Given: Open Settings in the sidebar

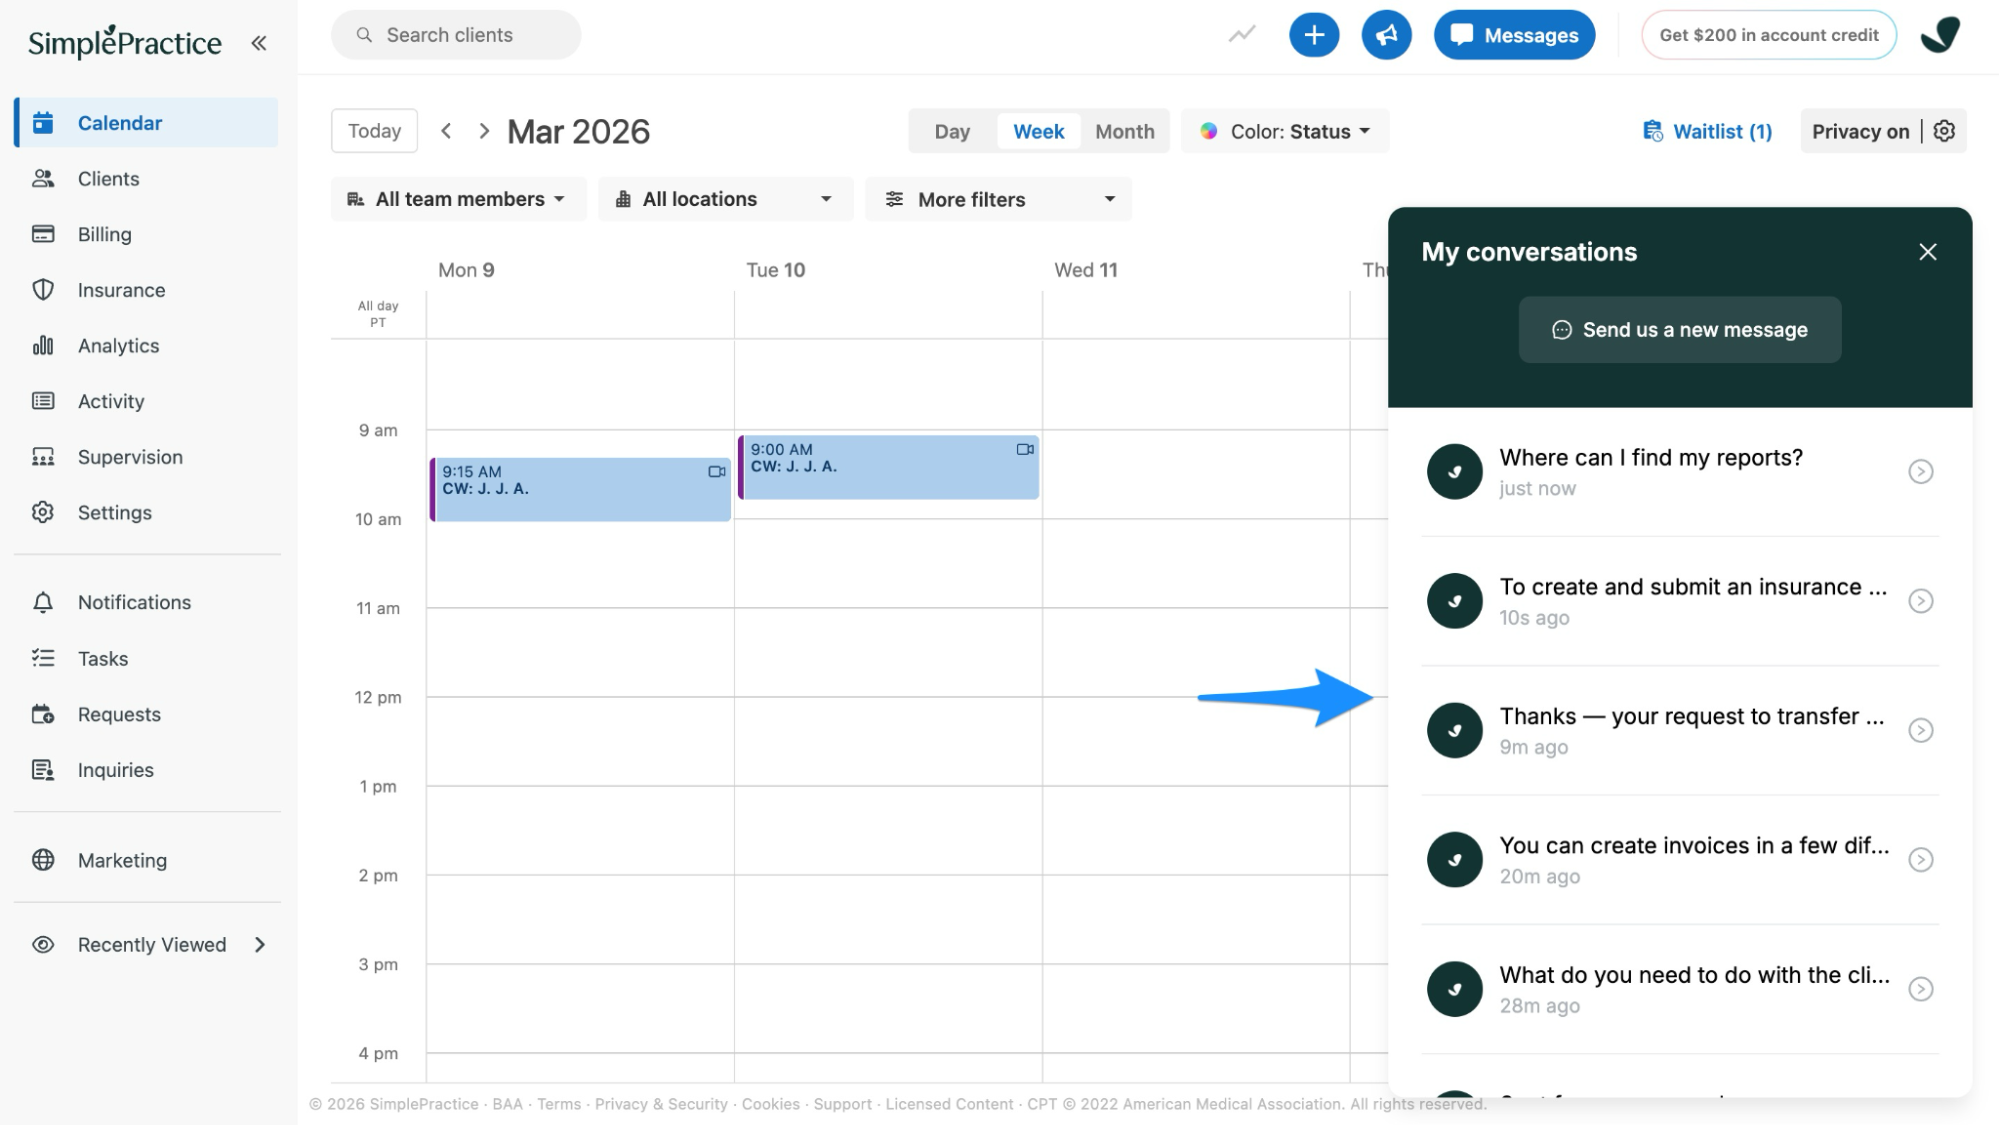Looking at the screenshot, I should pos(146,513).
